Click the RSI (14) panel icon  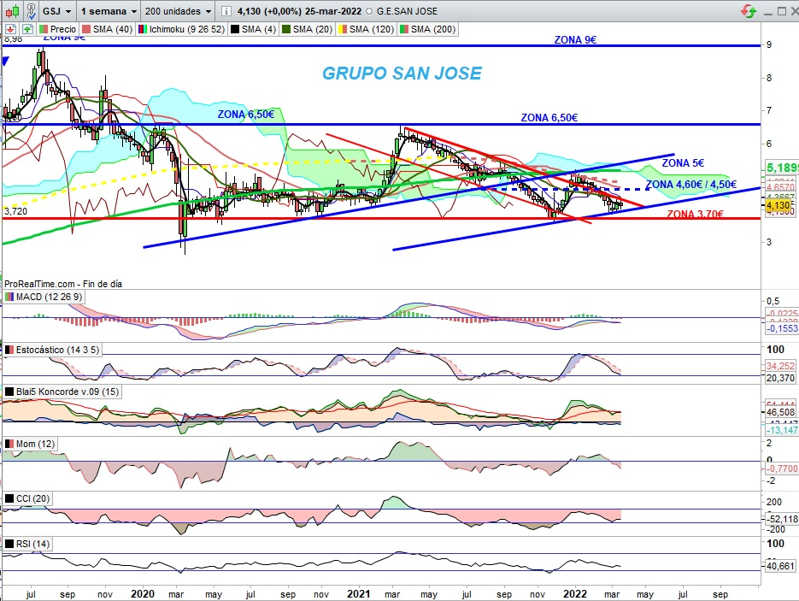coord(9,544)
